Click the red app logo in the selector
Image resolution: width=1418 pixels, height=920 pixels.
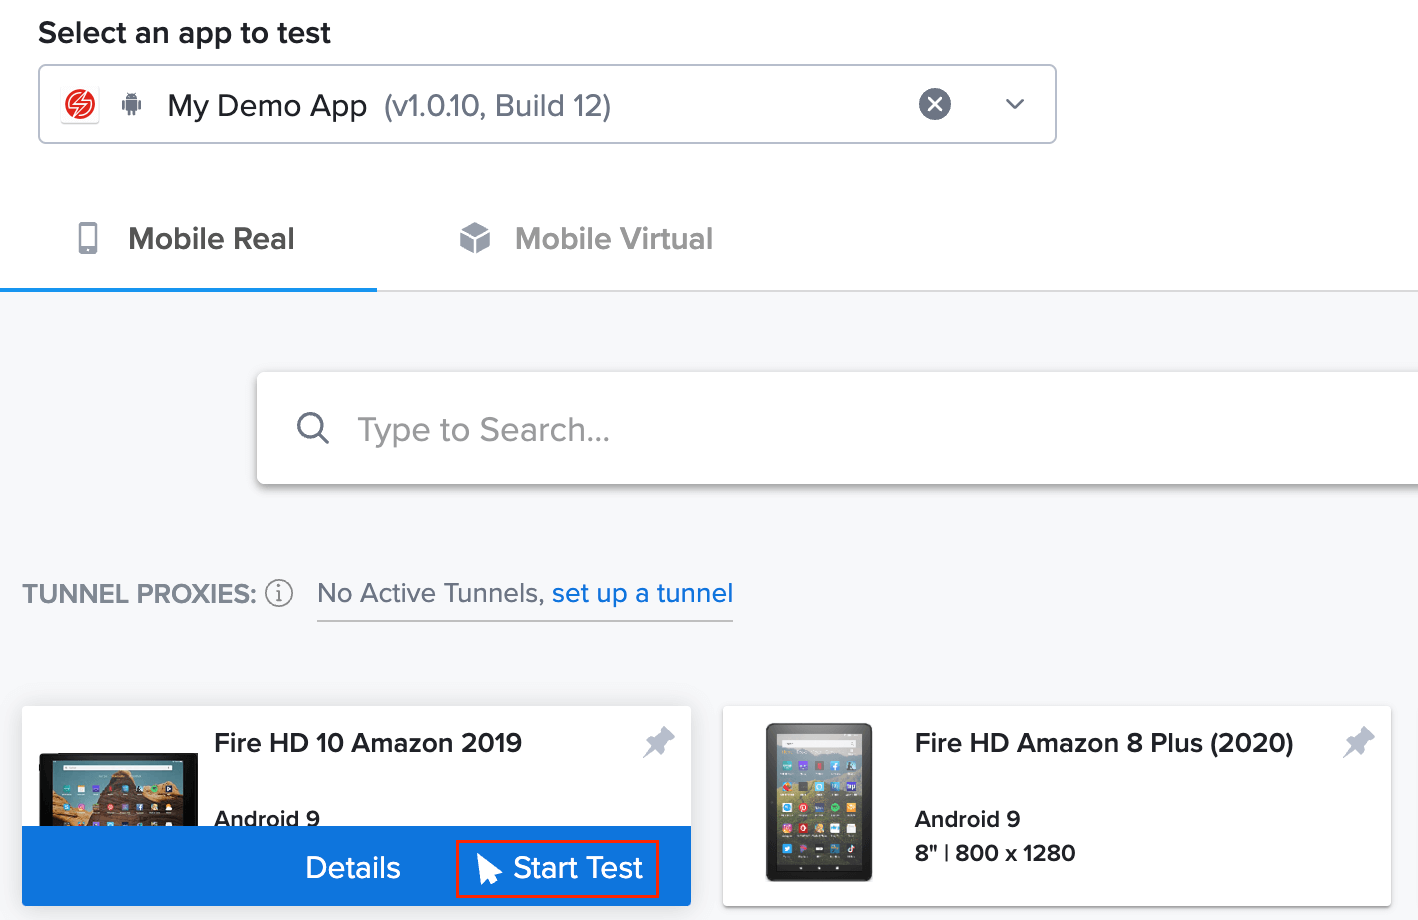(78, 103)
